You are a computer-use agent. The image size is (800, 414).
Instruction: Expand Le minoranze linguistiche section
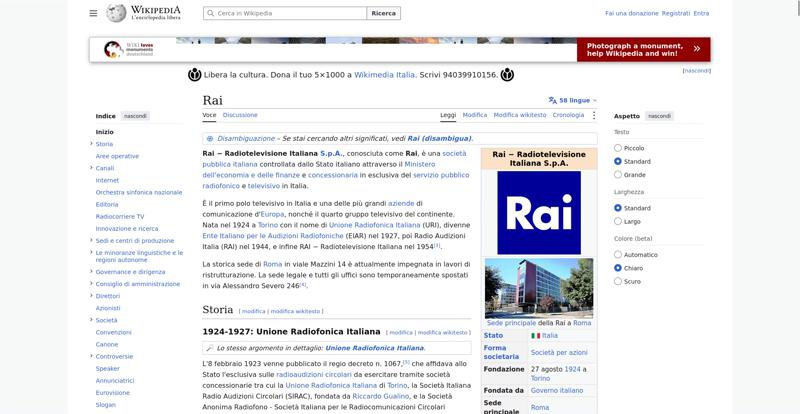(91, 253)
